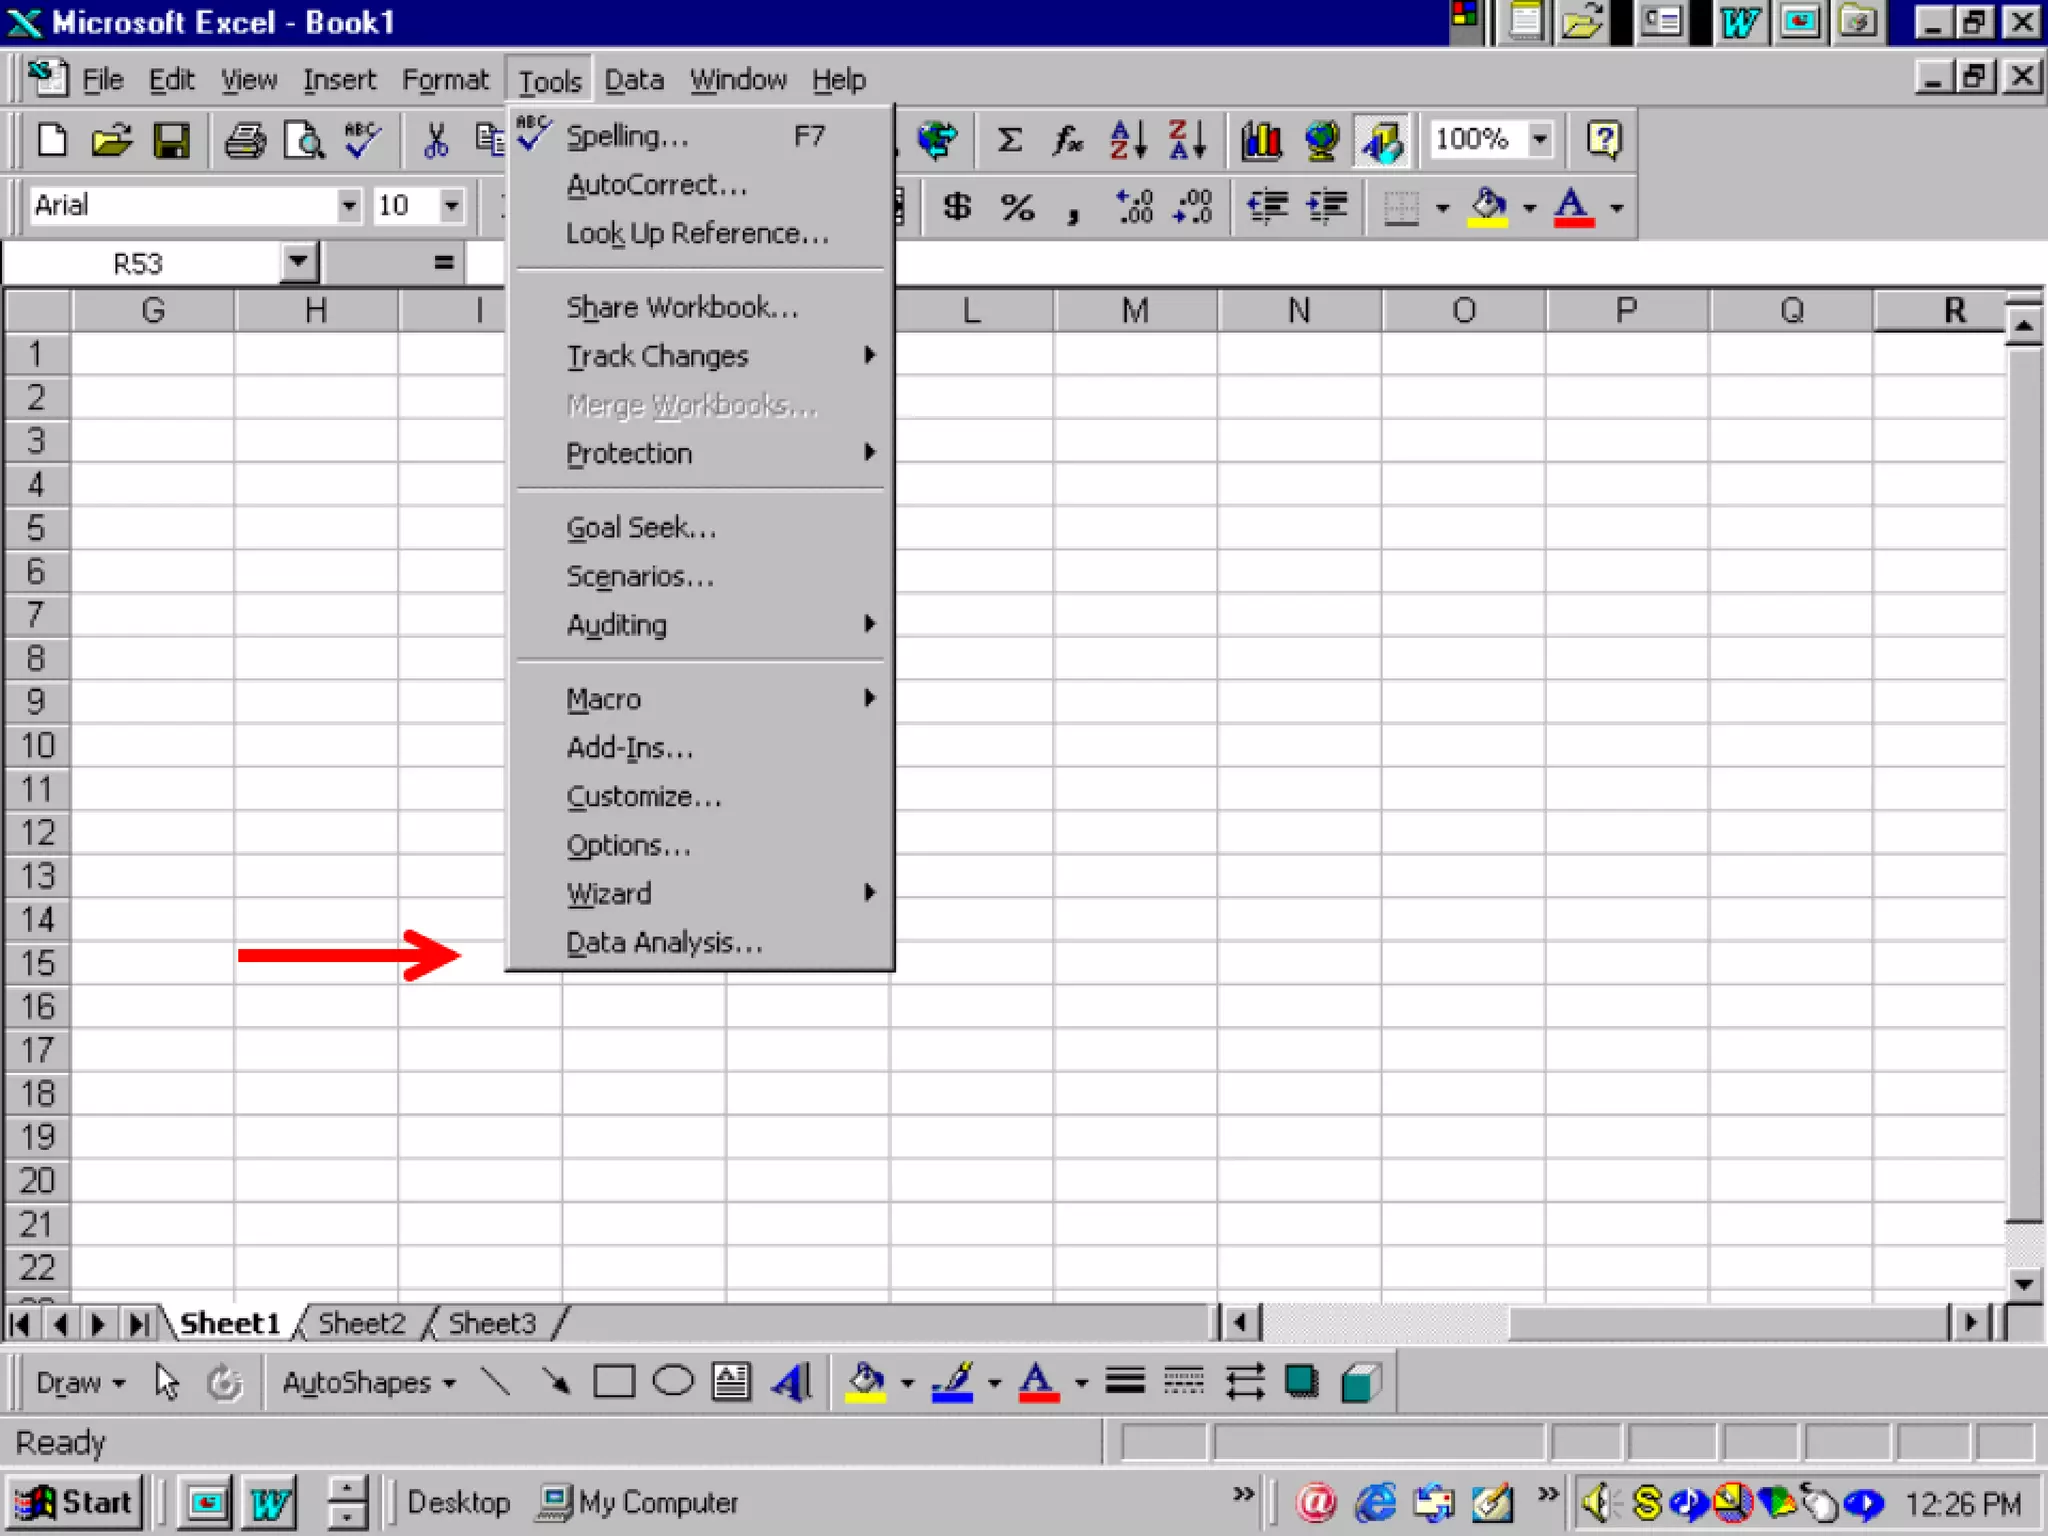Viewport: 2048px width, 1536px height.
Task: Open the font name dropdown
Action: [348, 206]
